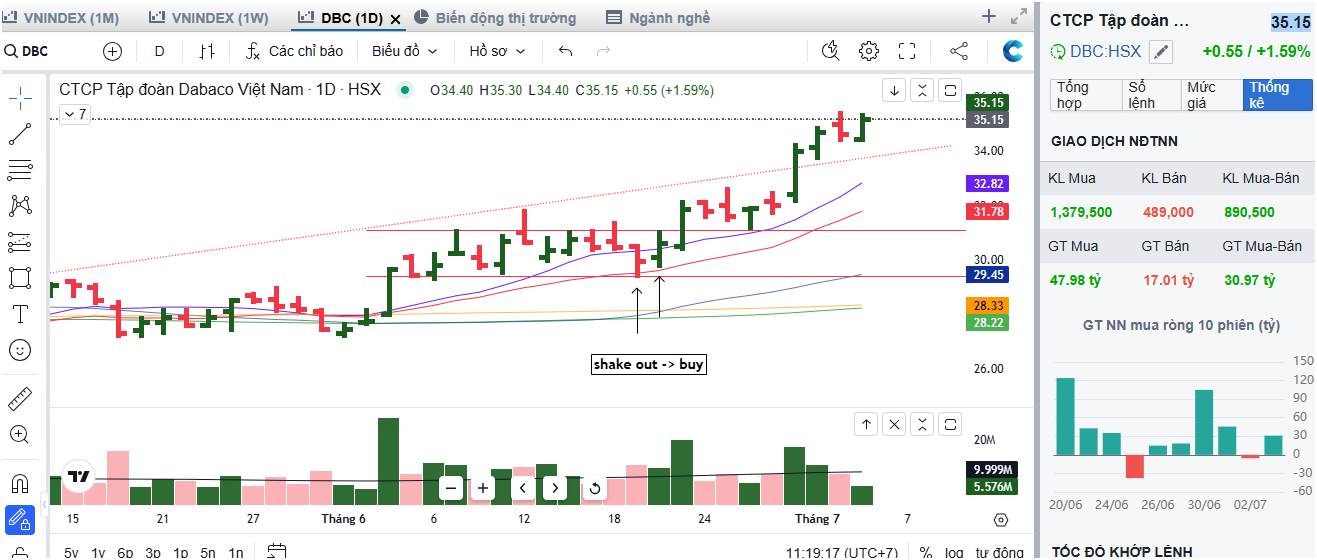Redo the chart action
This screenshot has height=560, width=1317.
[603, 51]
